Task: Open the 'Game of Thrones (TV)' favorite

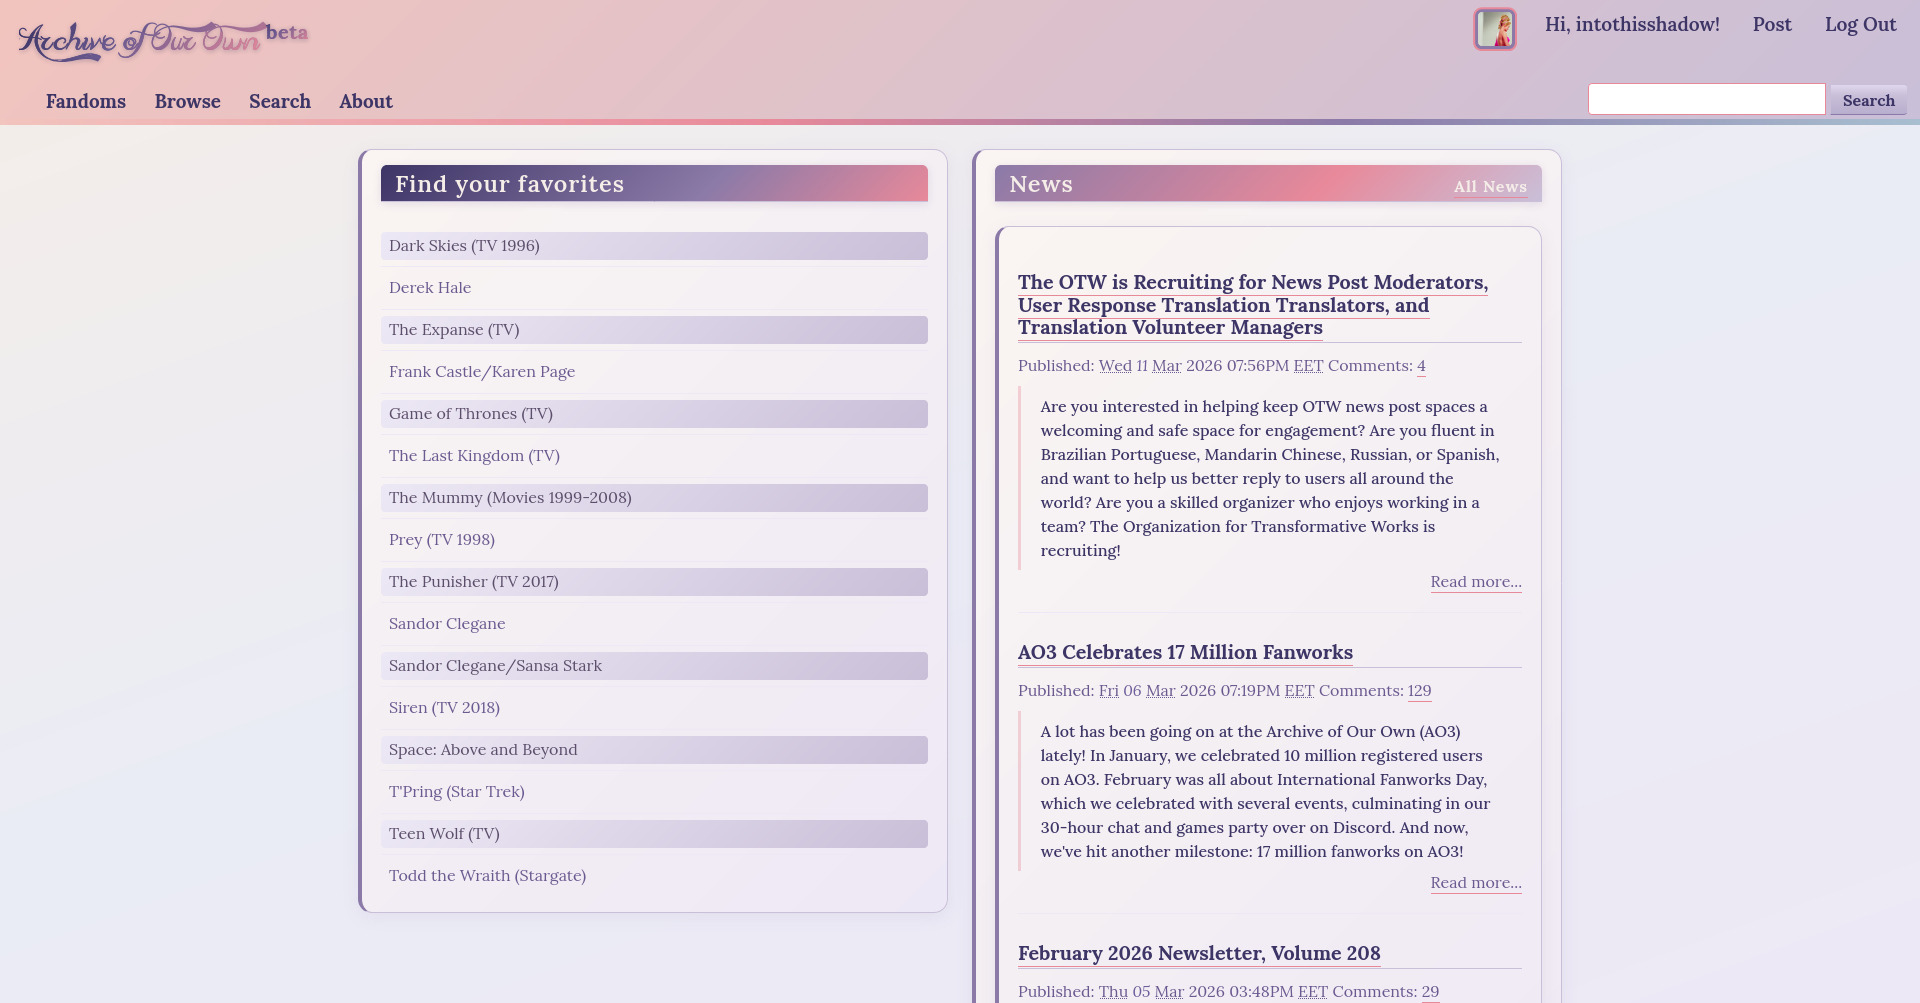Action: point(470,413)
